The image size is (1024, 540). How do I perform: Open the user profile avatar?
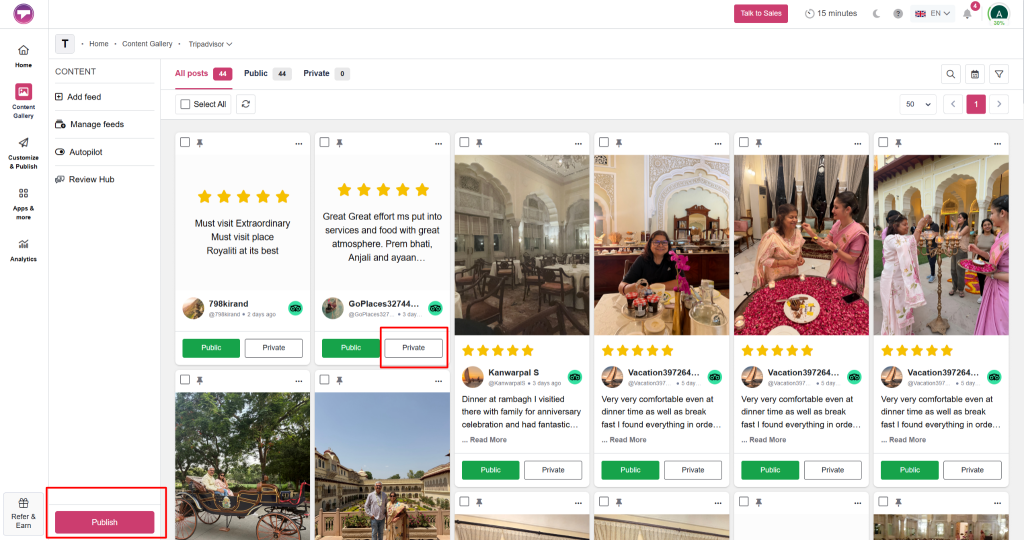point(999,14)
